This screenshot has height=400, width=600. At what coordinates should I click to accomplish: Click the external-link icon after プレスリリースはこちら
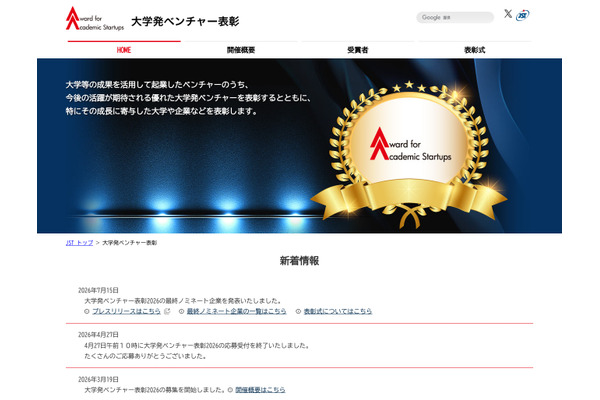(167, 311)
